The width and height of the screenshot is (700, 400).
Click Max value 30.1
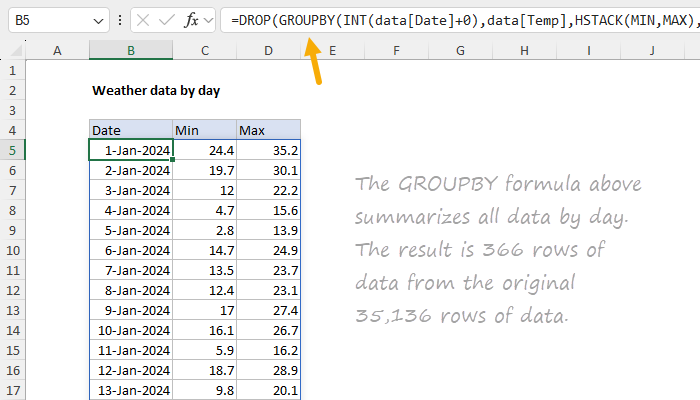[268, 171]
